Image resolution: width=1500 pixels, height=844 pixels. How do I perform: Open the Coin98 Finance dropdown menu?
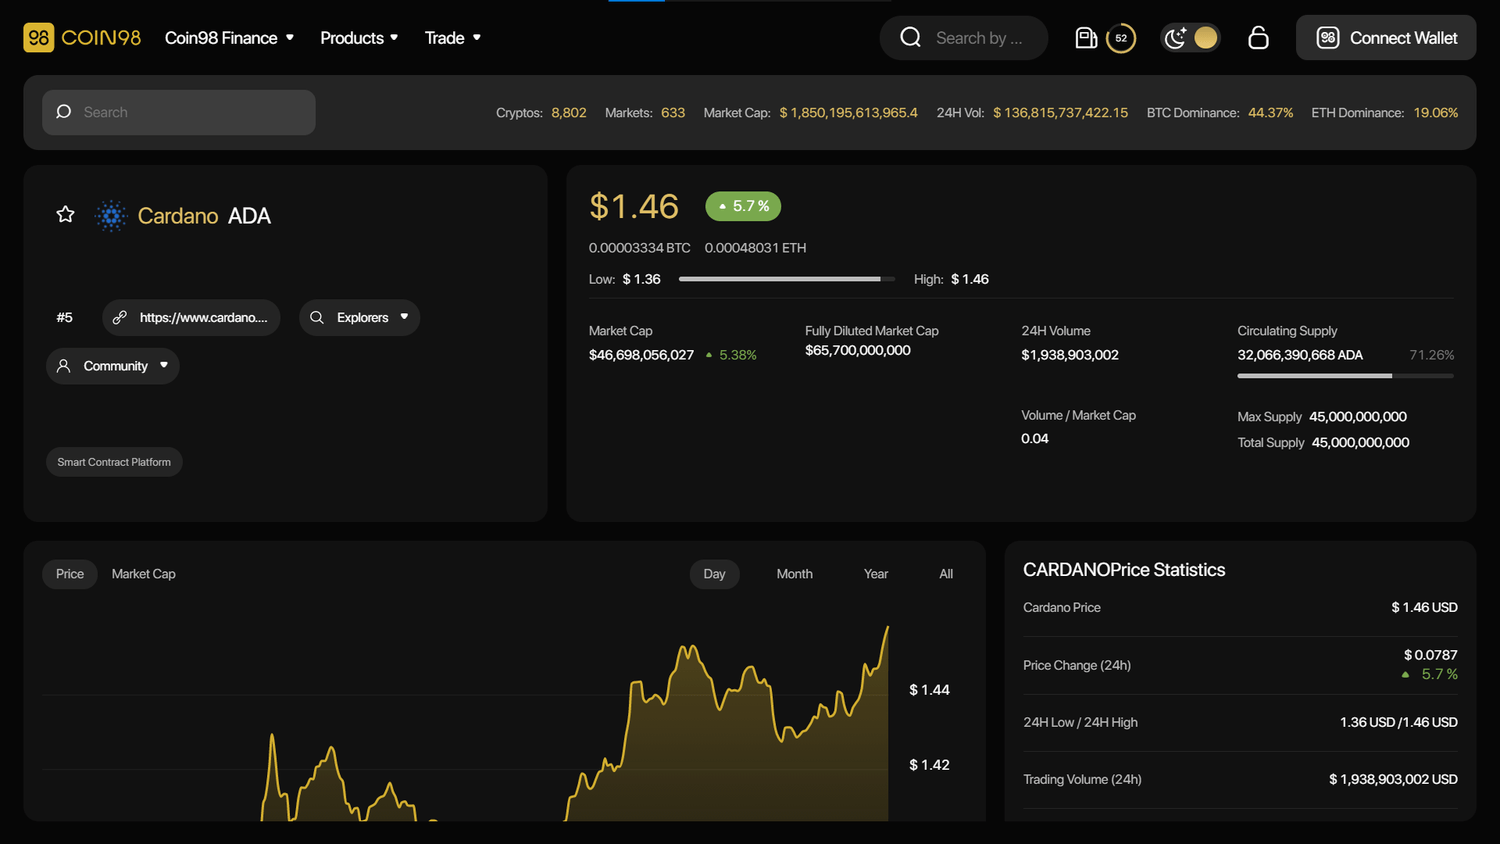tap(230, 38)
